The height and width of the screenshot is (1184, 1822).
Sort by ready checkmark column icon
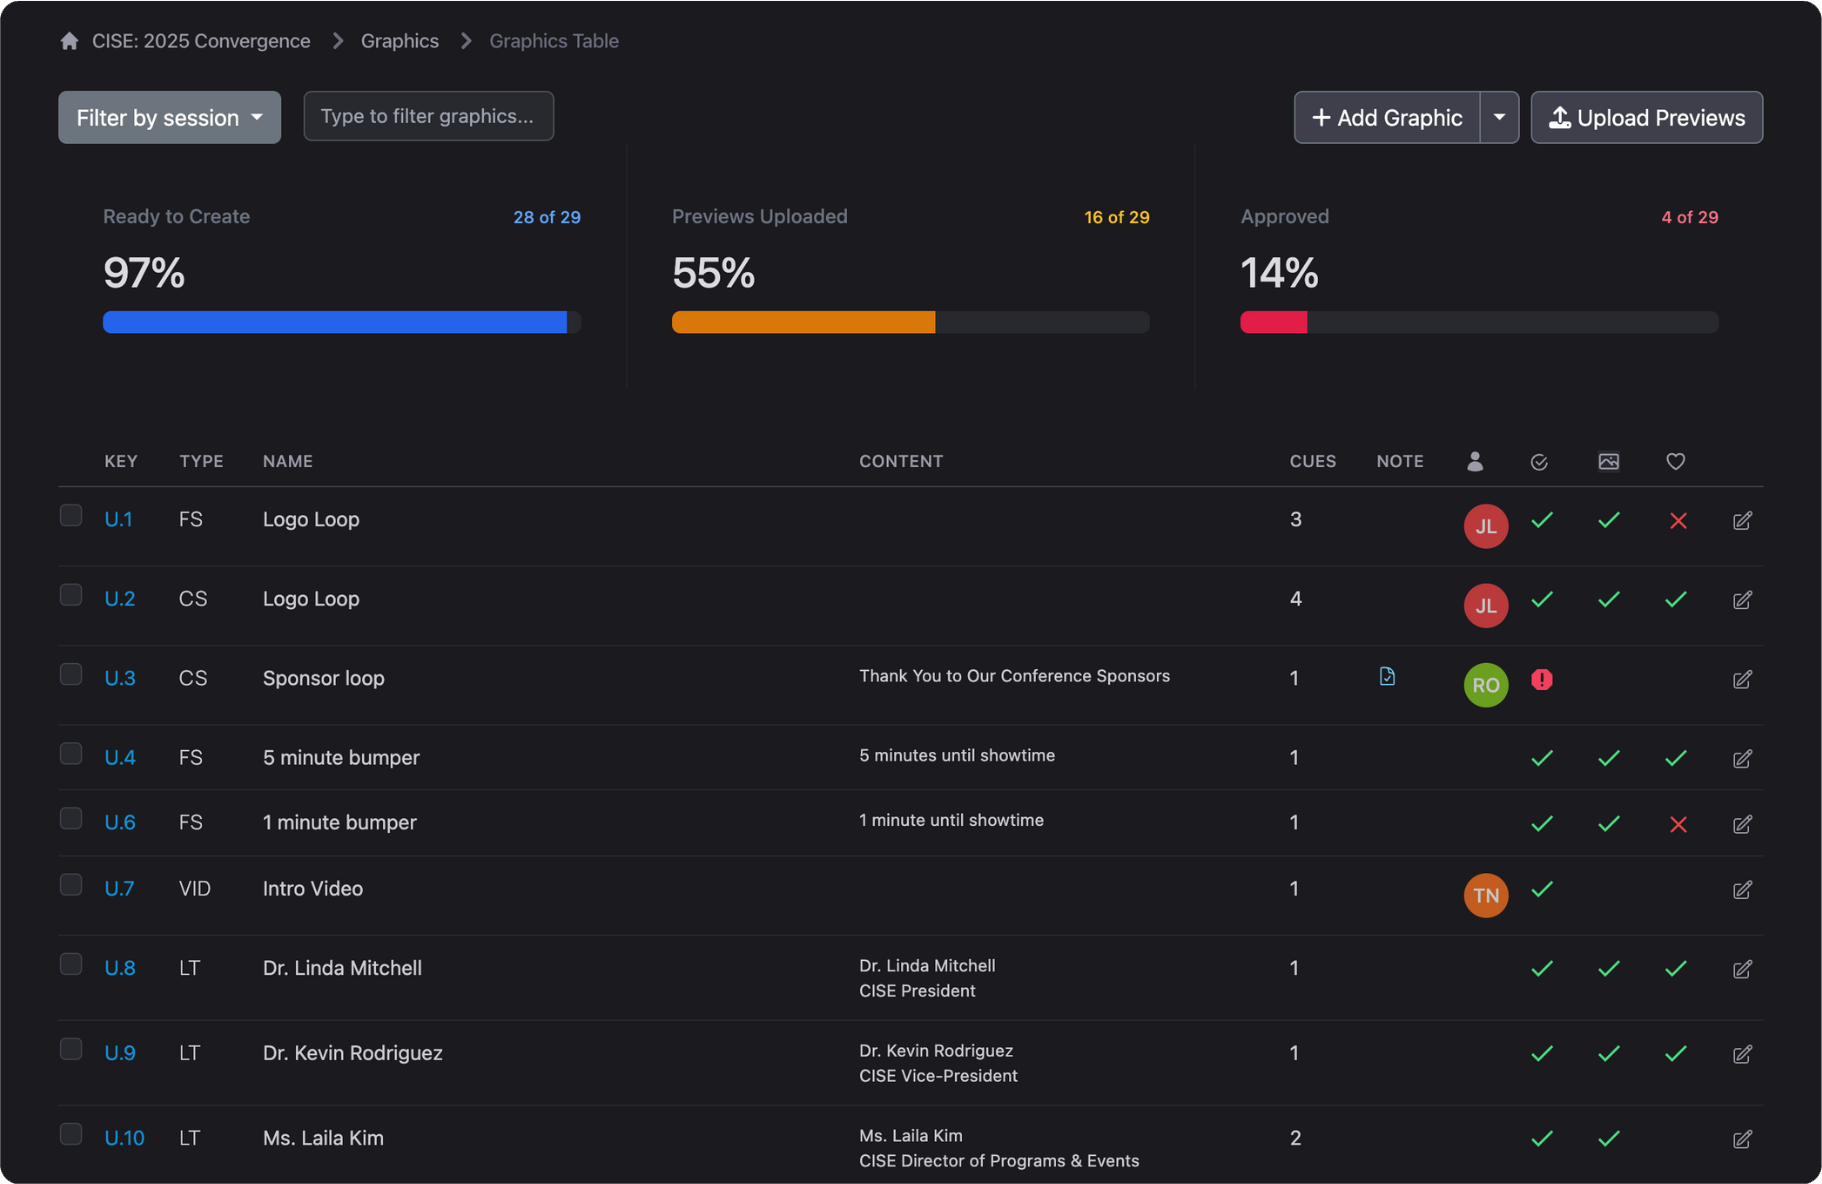tap(1539, 462)
